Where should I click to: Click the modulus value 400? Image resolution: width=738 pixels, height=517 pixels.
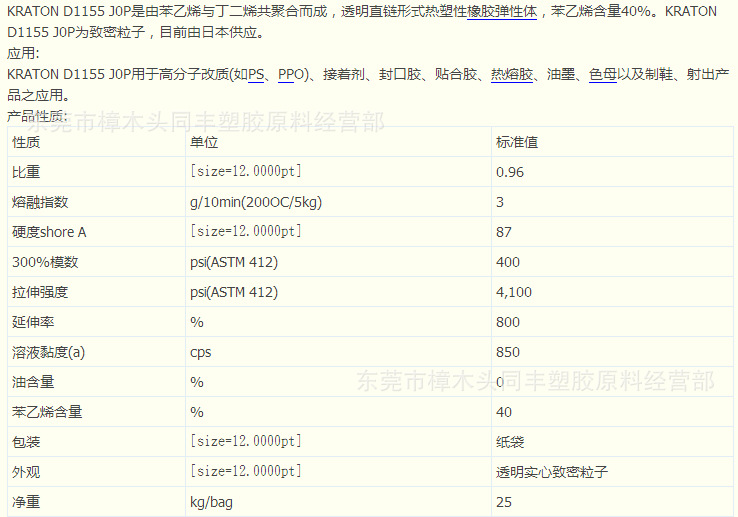point(508,262)
